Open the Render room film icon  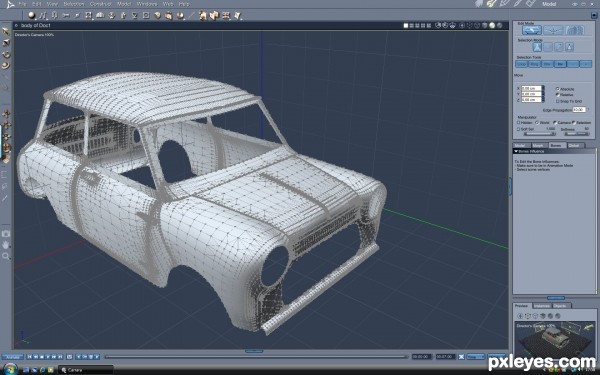point(531,3)
